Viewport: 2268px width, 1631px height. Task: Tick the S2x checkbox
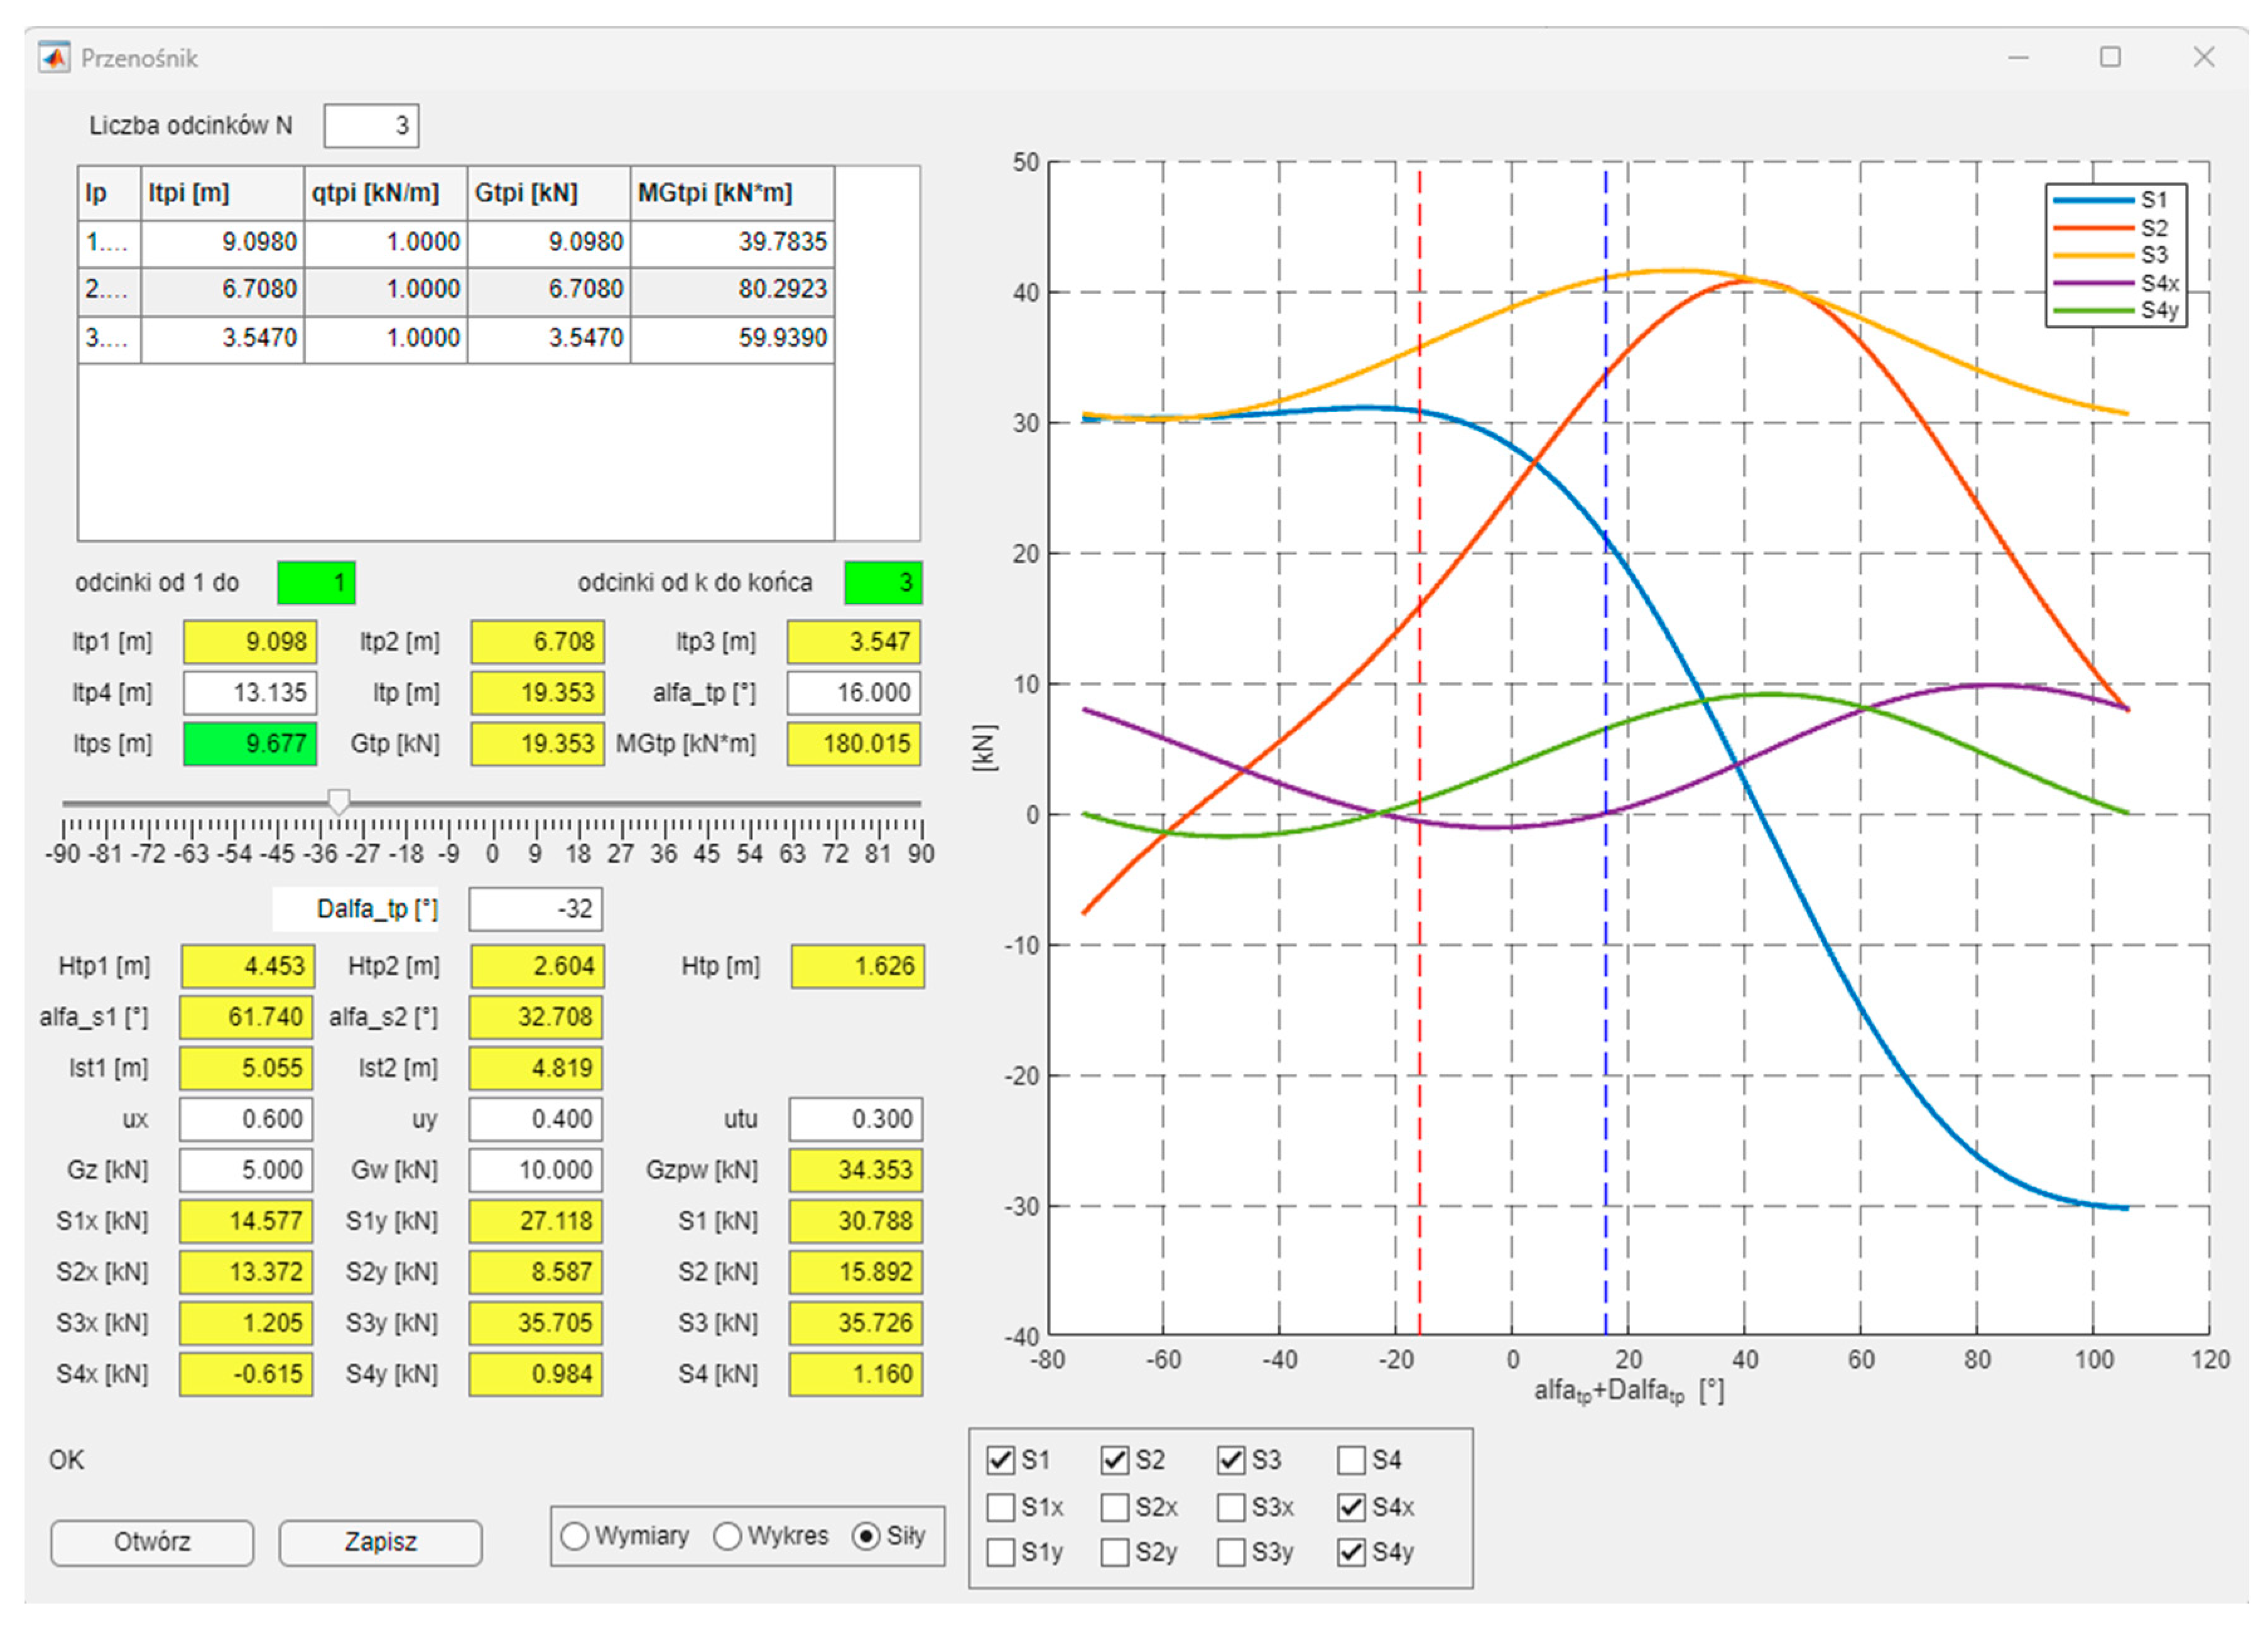coord(1115,1507)
